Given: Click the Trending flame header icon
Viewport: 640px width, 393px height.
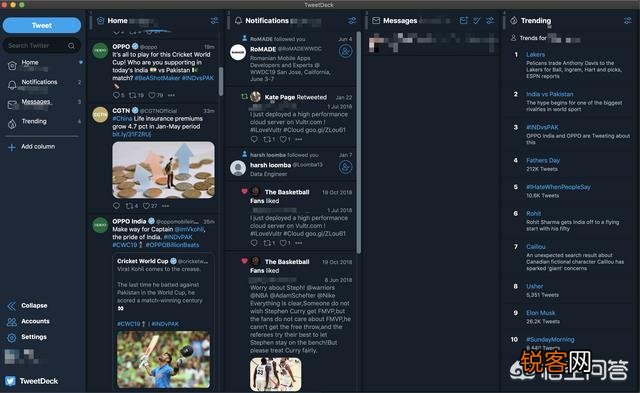Looking at the screenshot, I should coord(514,20).
